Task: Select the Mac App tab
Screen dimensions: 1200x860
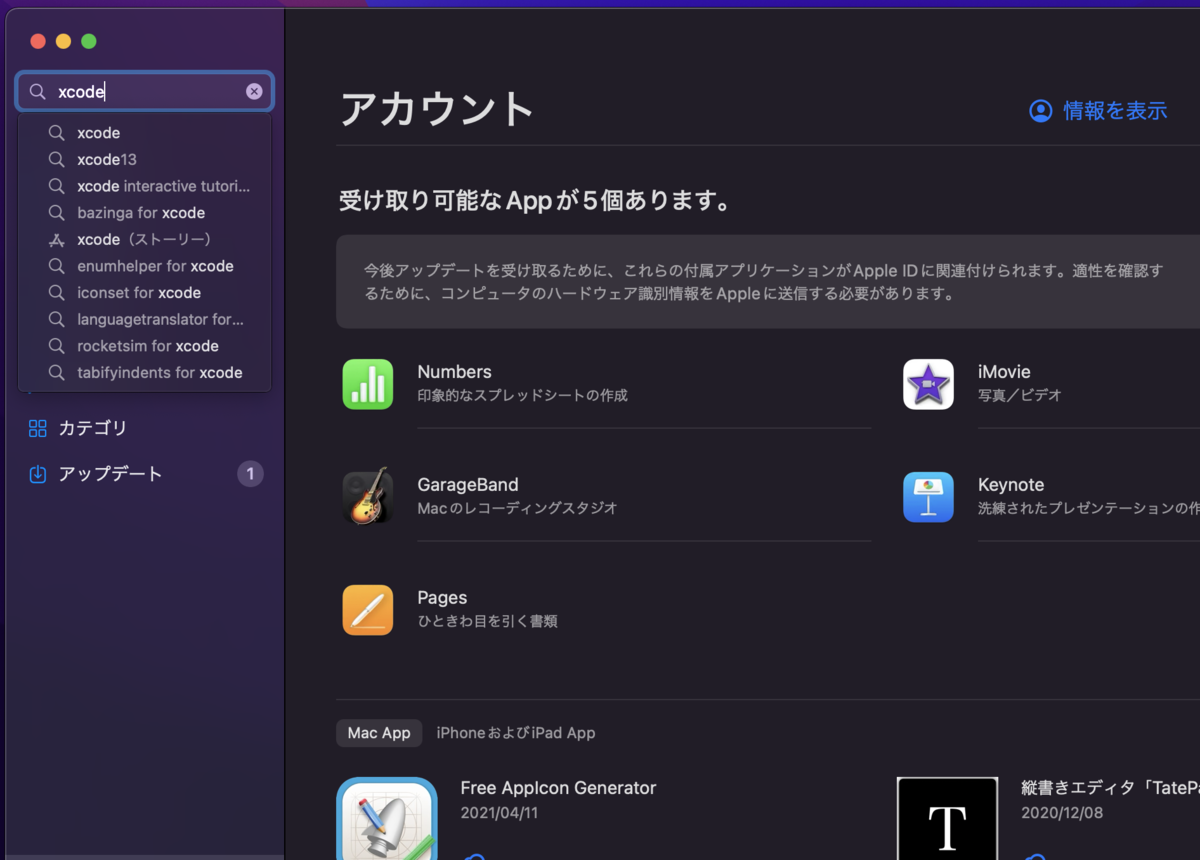Action: (x=379, y=733)
